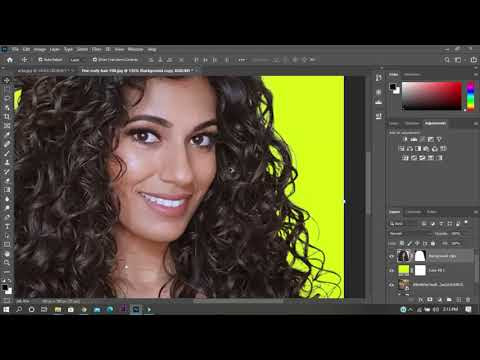Add a Brightness/Contrast adjustment icon
The height and width of the screenshot is (360, 480).
click(405, 139)
